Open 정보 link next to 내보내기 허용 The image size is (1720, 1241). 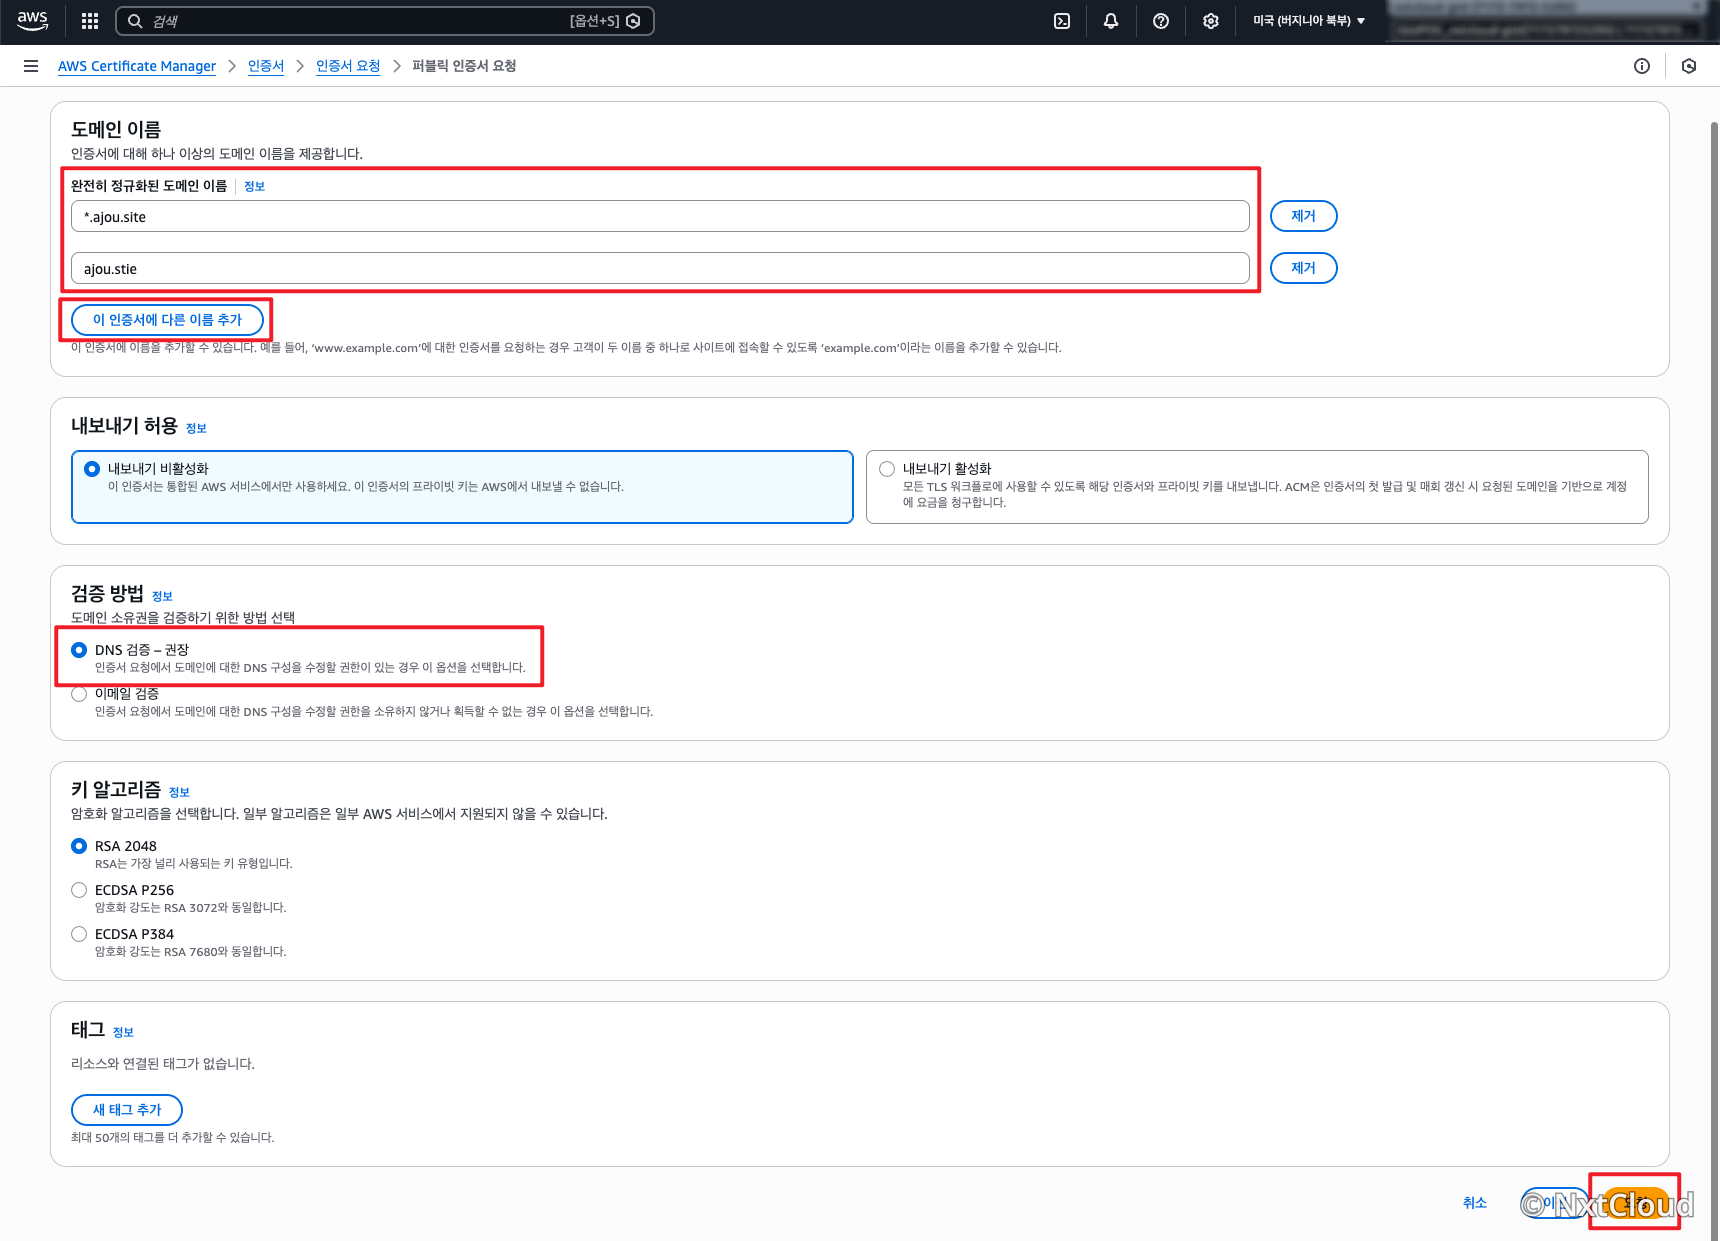pos(196,429)
